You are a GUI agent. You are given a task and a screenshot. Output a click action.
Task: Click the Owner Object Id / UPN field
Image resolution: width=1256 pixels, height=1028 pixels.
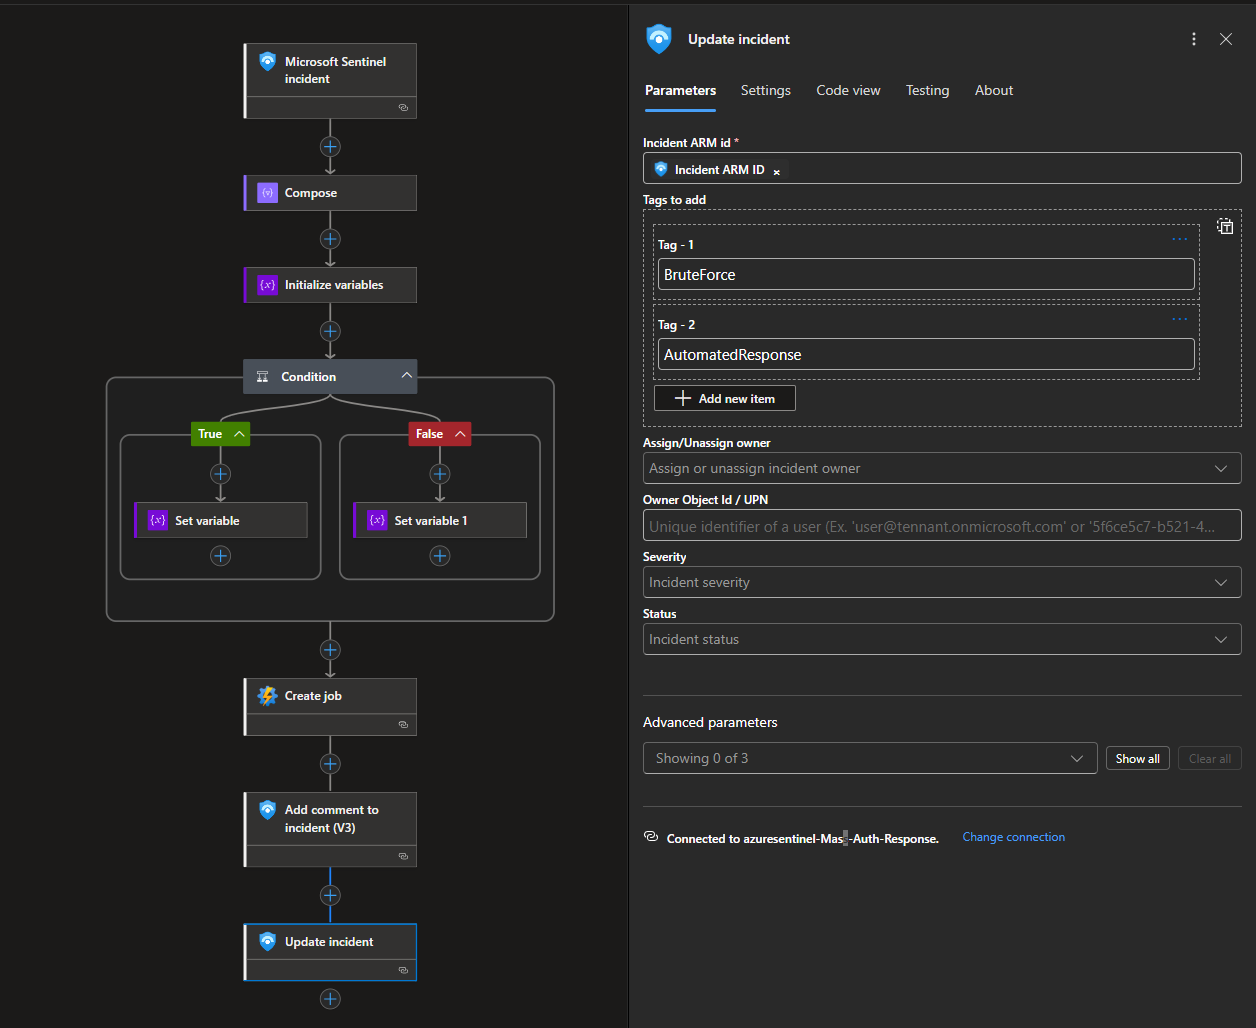point(941,526)
